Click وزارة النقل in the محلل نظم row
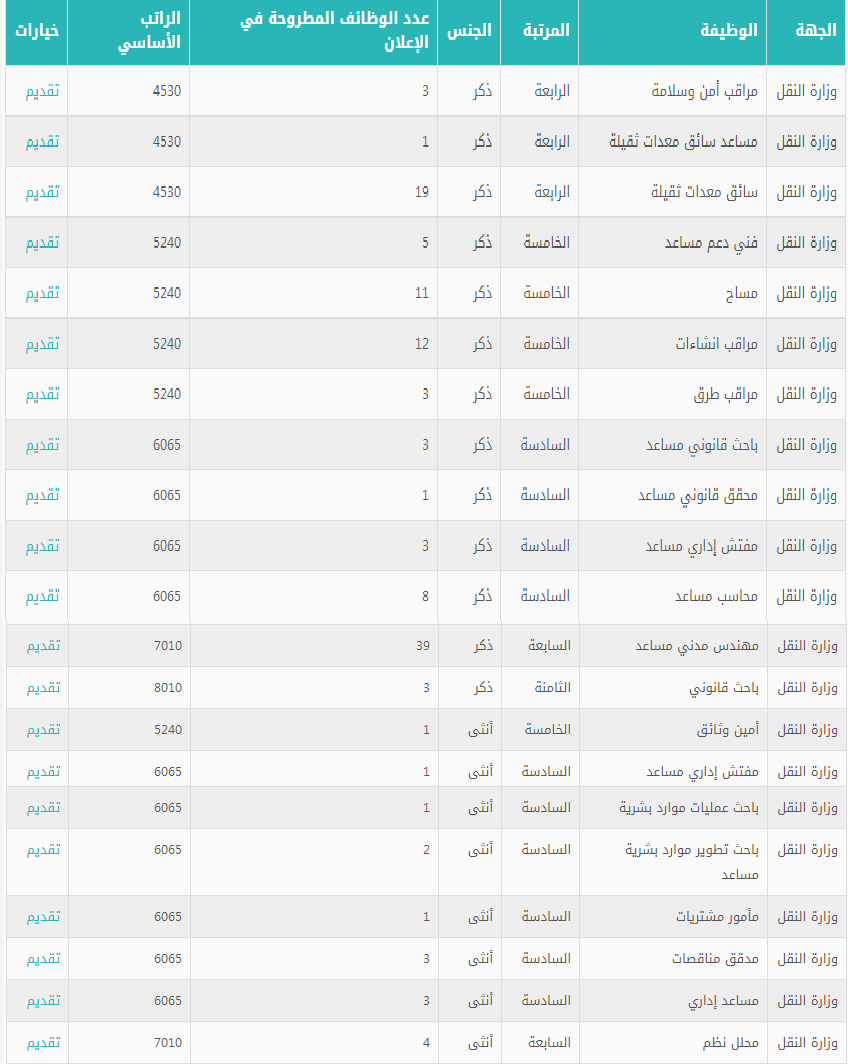848x1064 pixels. click(807, 1044)
